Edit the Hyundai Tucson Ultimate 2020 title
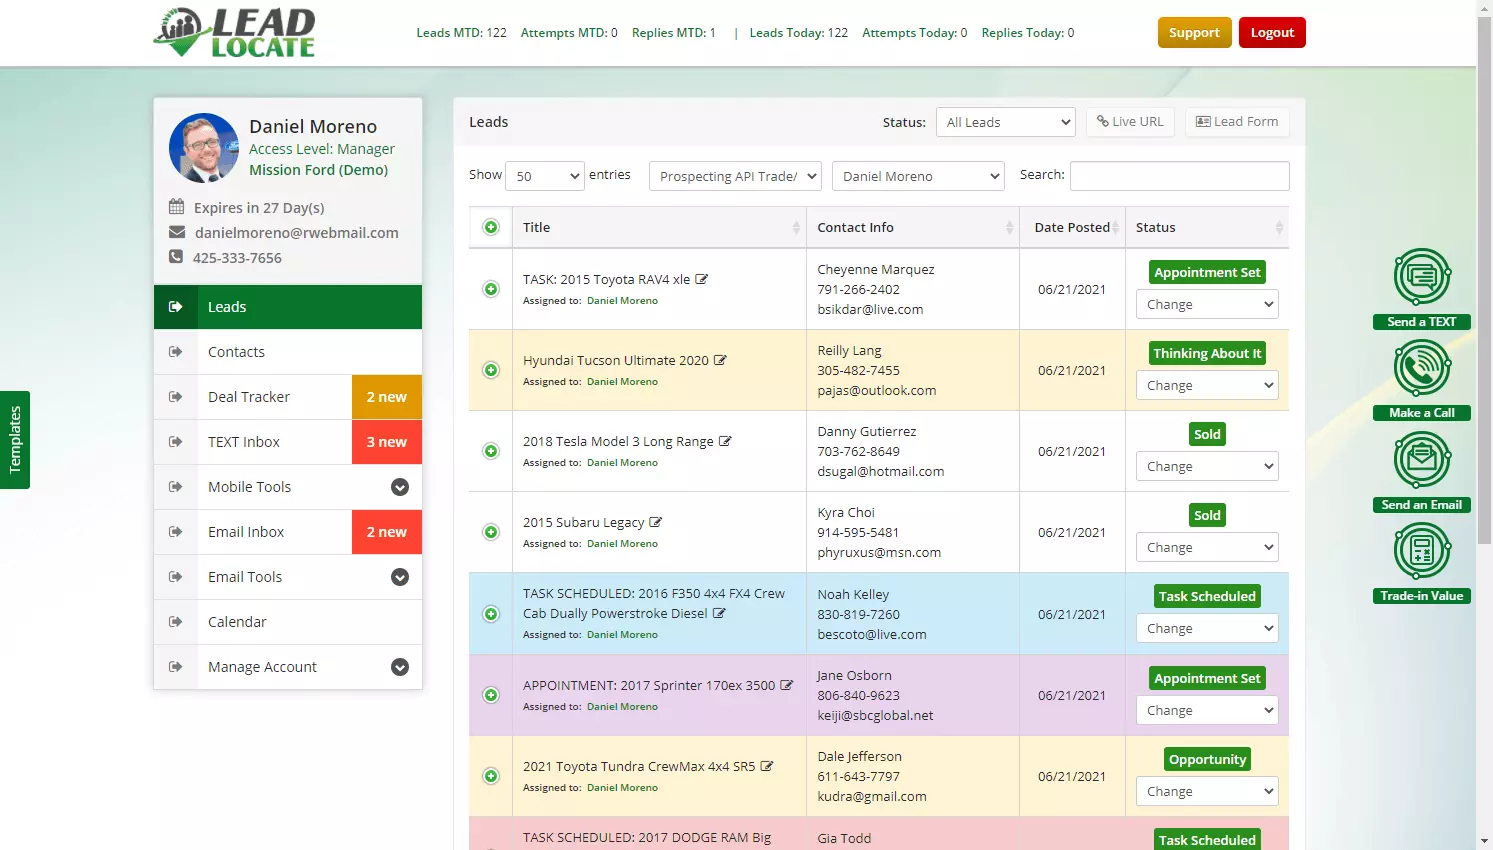1493x850 pixels. 720,360
